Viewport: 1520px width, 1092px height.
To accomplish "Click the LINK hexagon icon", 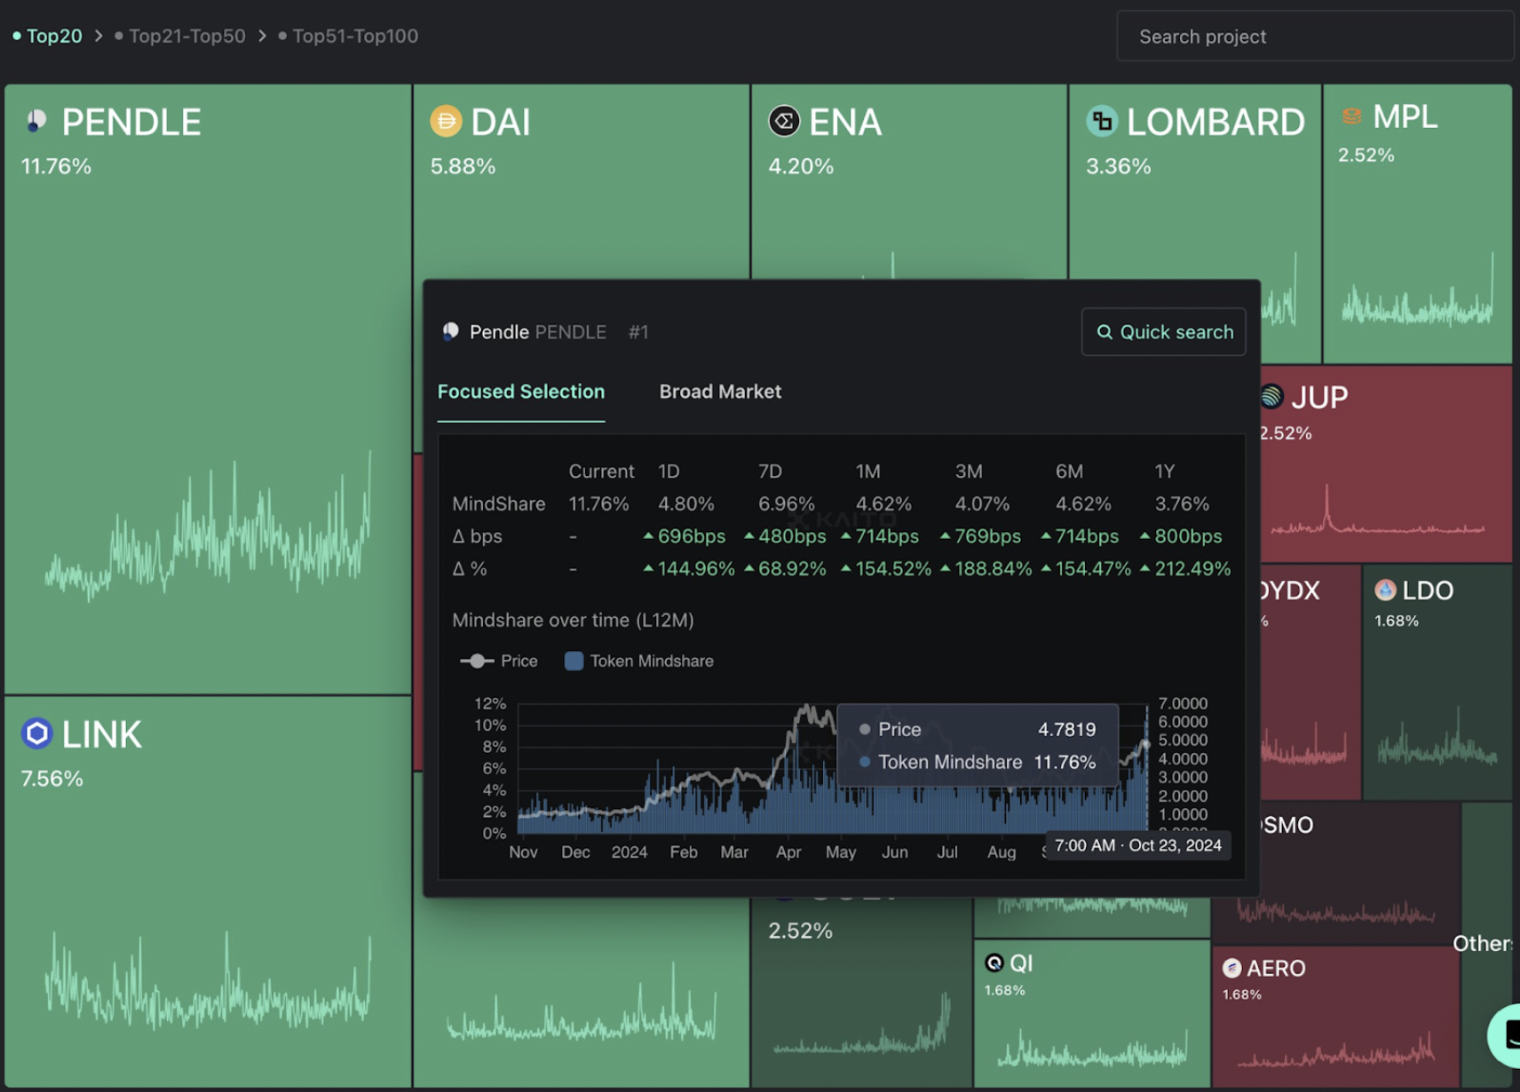I will click(37, 734).
